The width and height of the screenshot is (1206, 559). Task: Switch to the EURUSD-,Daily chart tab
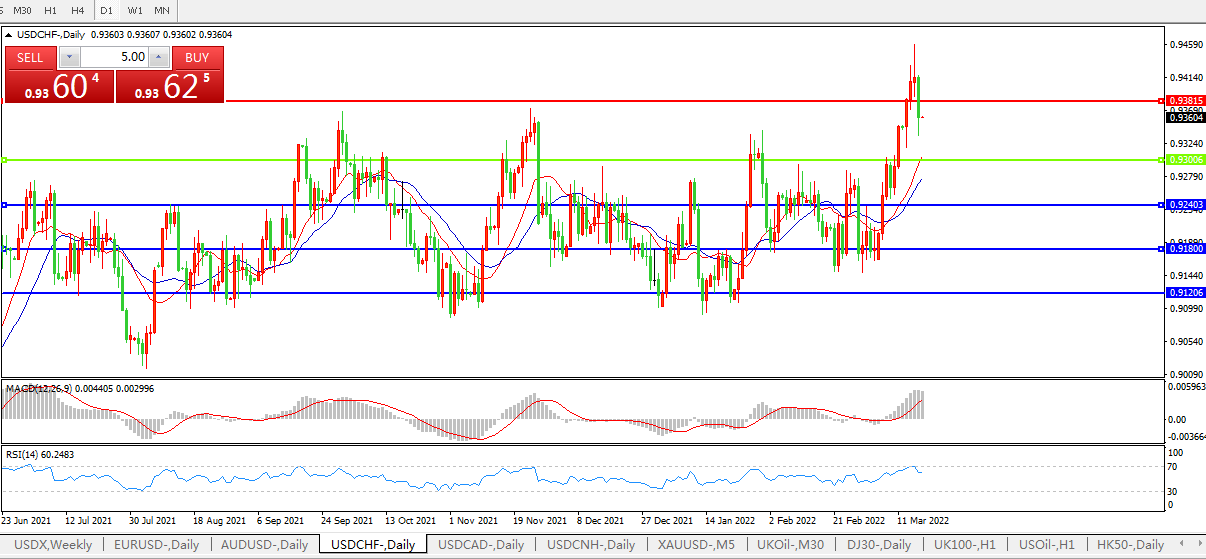click(x=157, y=545)
